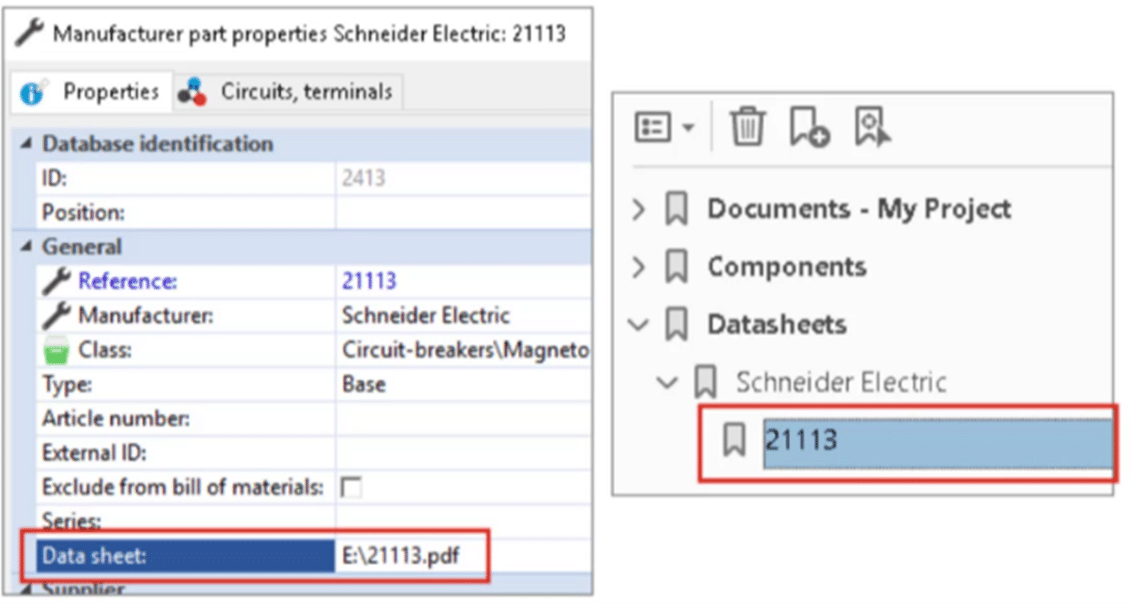Click the add new bookmark icon
Screen dimensions: 1131x603
point(808,128)
